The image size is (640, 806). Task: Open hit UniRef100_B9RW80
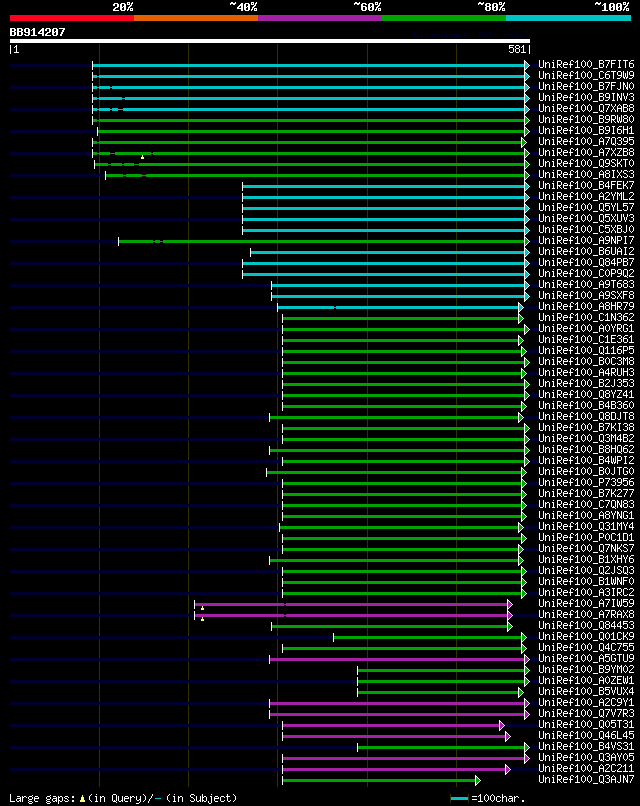click(586, 120)
